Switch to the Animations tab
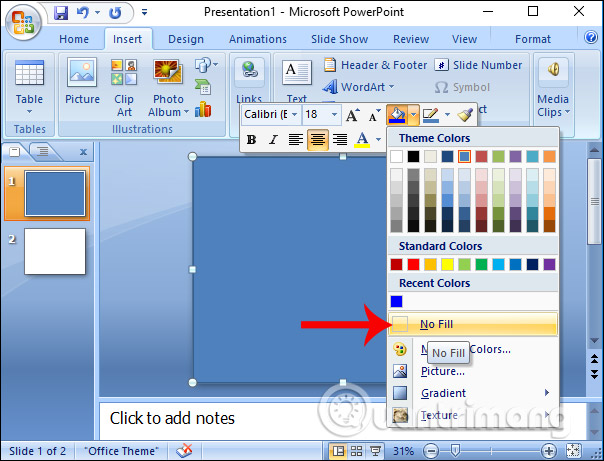604x461 pixels. (x=258, y=39)
